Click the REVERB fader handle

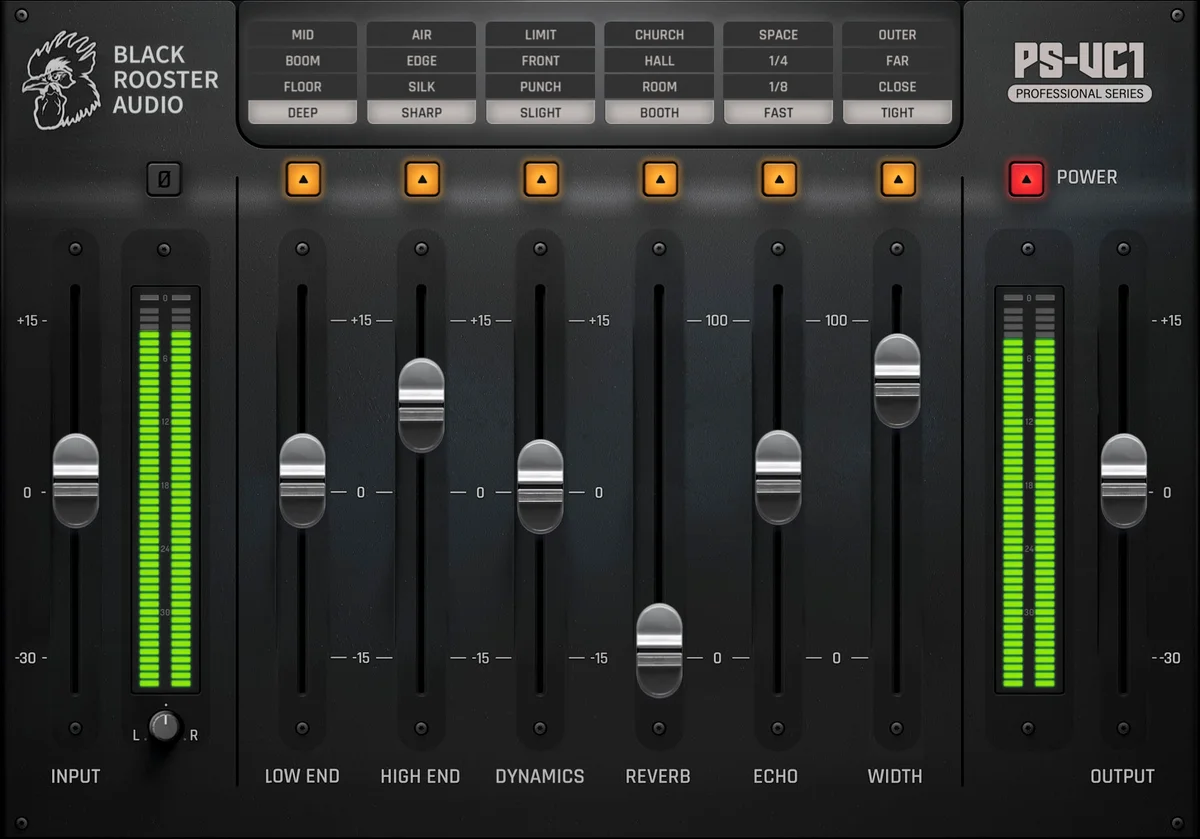659,650
